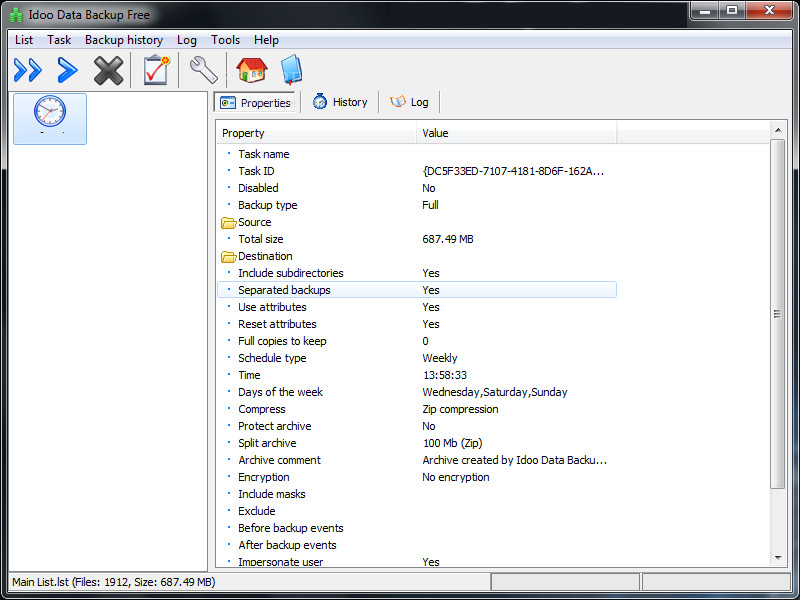The height and width of the screenshot is (600, 800).
Task: Select the Include masks row
Action: (417, 494)
